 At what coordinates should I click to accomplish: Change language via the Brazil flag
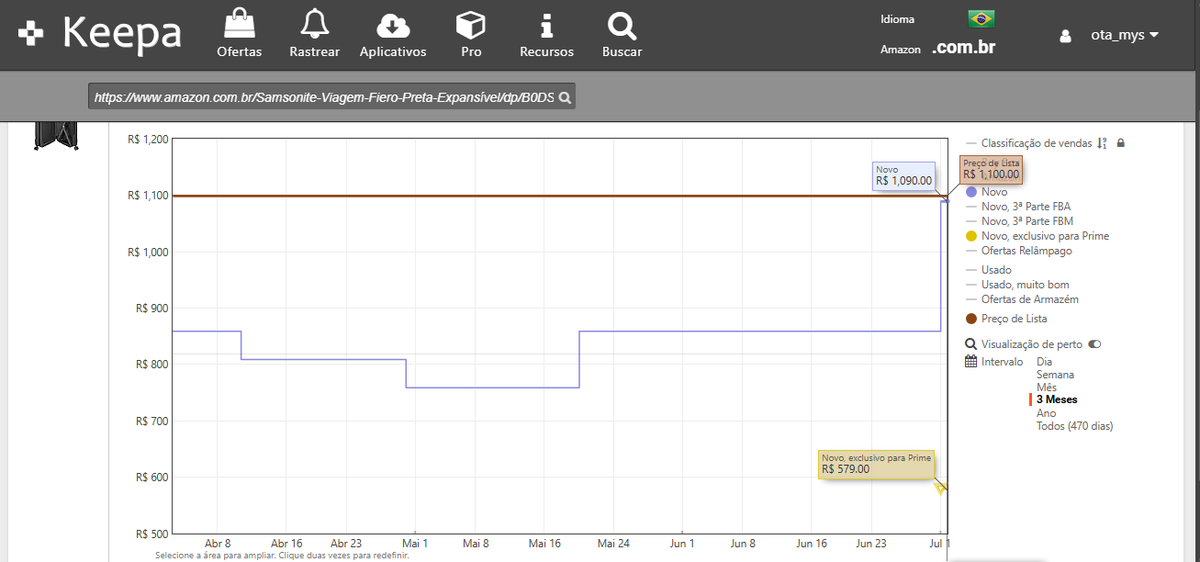click(x=981, y=19)
